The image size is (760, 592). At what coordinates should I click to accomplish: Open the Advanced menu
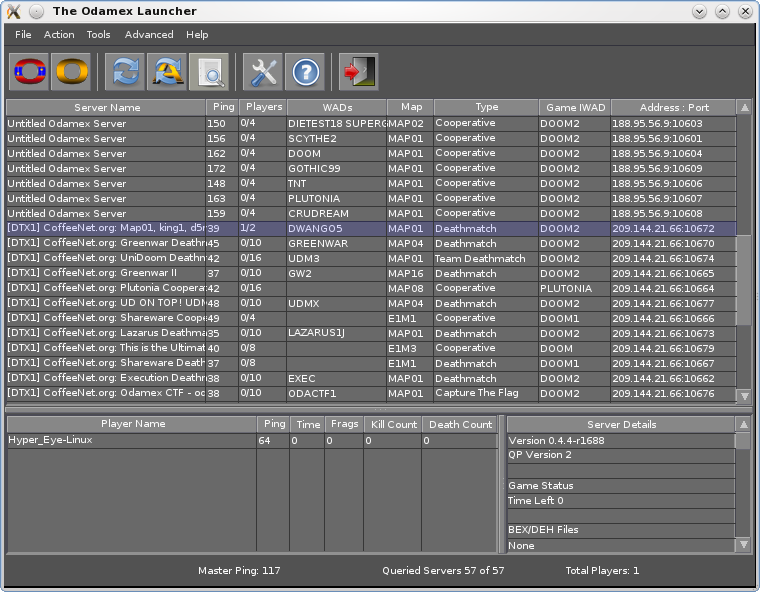(149, 34)
